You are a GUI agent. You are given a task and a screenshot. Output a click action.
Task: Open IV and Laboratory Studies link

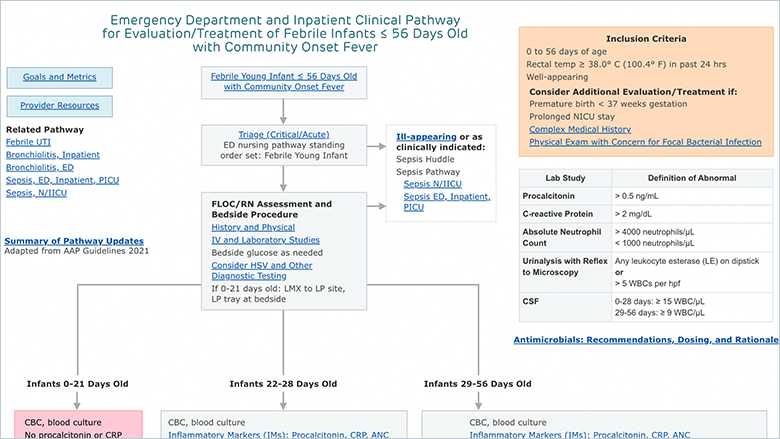click(266, 240)
